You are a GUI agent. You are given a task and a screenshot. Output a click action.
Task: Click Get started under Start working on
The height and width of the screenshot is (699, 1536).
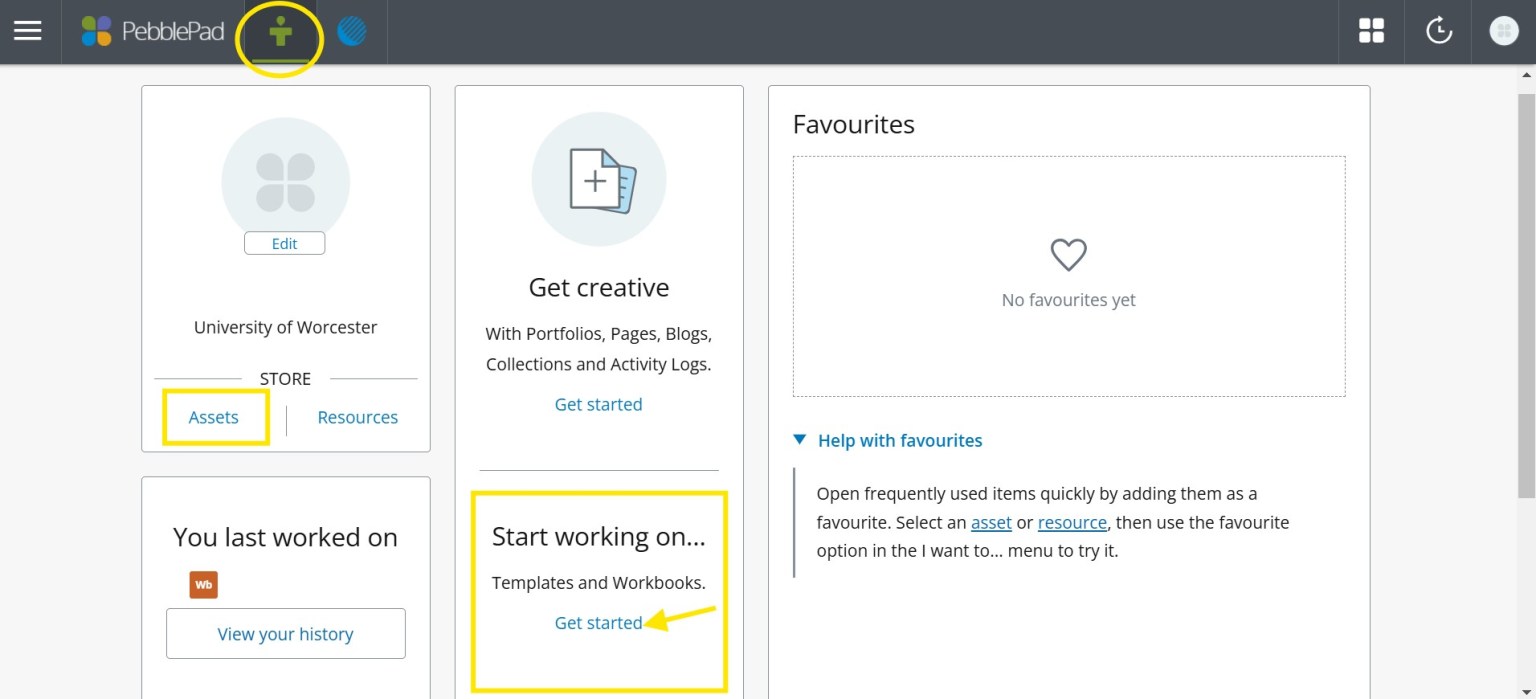[598, 622]
